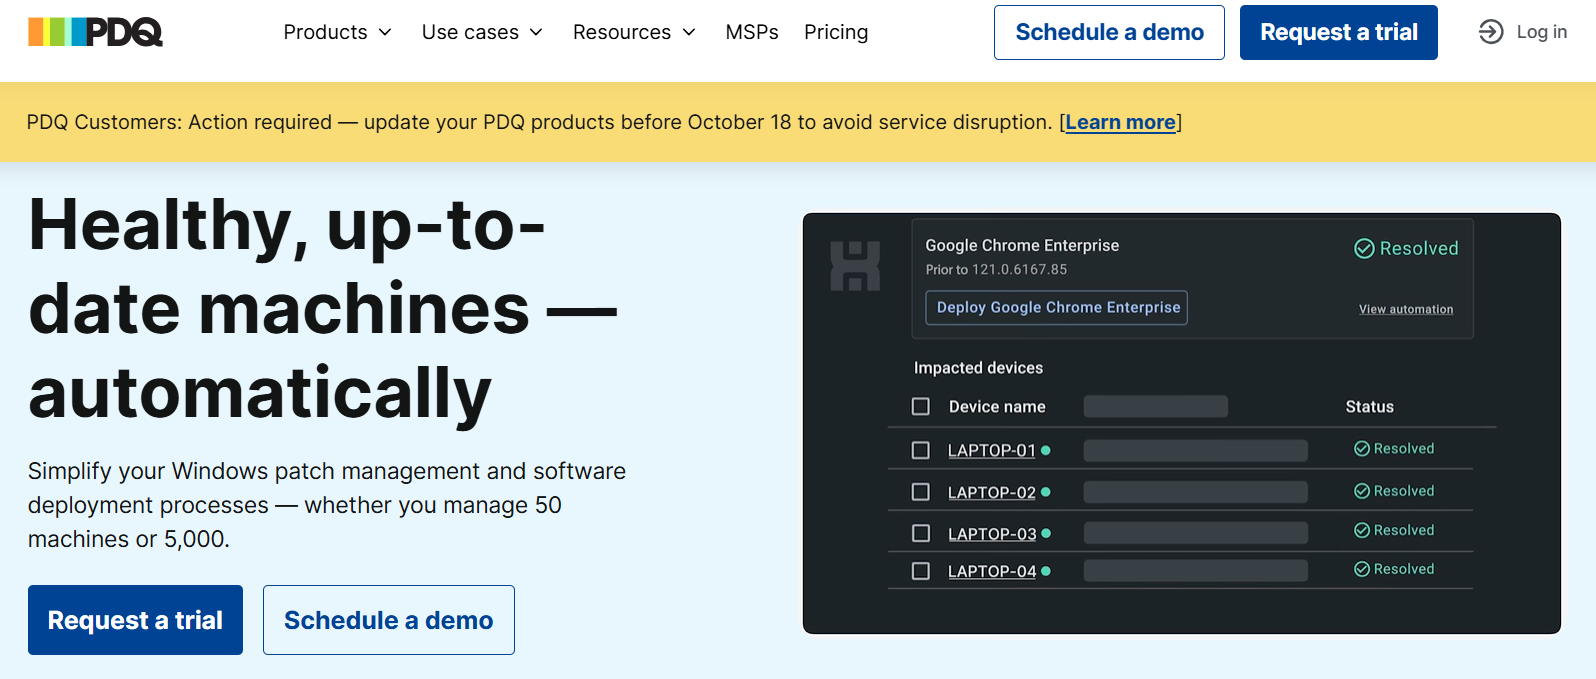1596x679 pixels.
Task: Open the LAPTOP-04 device link
Action: point(992,571)
